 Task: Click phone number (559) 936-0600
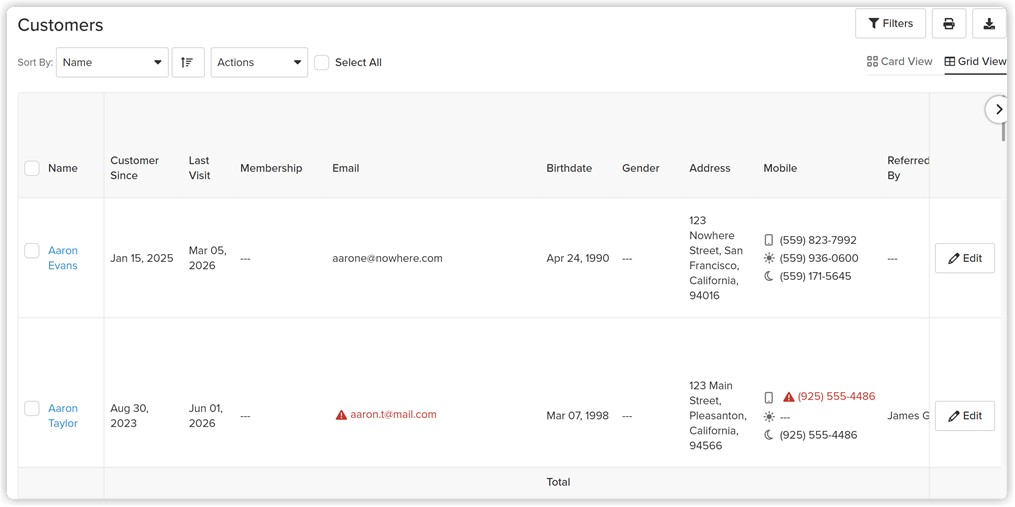819,258
